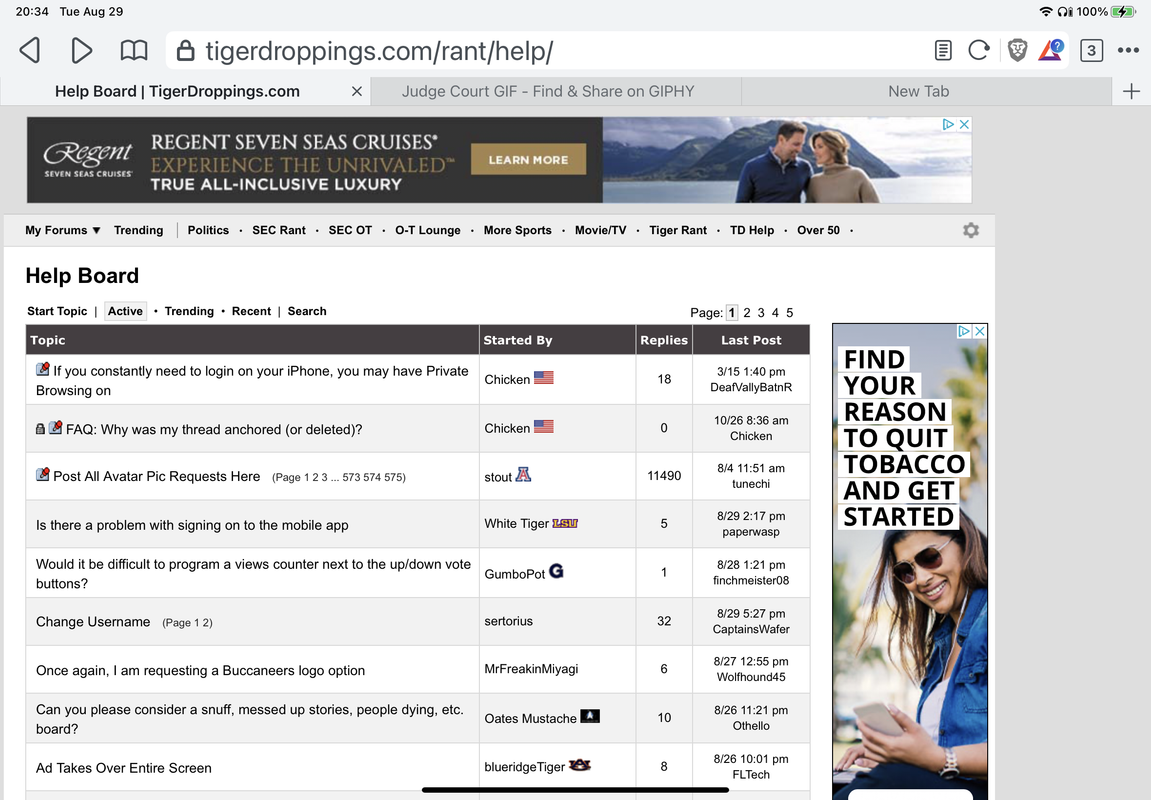Open FAQ thread anchored or deleted
Image resolution: width=1151 pixels, height=800 pixels.
[x=214, y=429]
